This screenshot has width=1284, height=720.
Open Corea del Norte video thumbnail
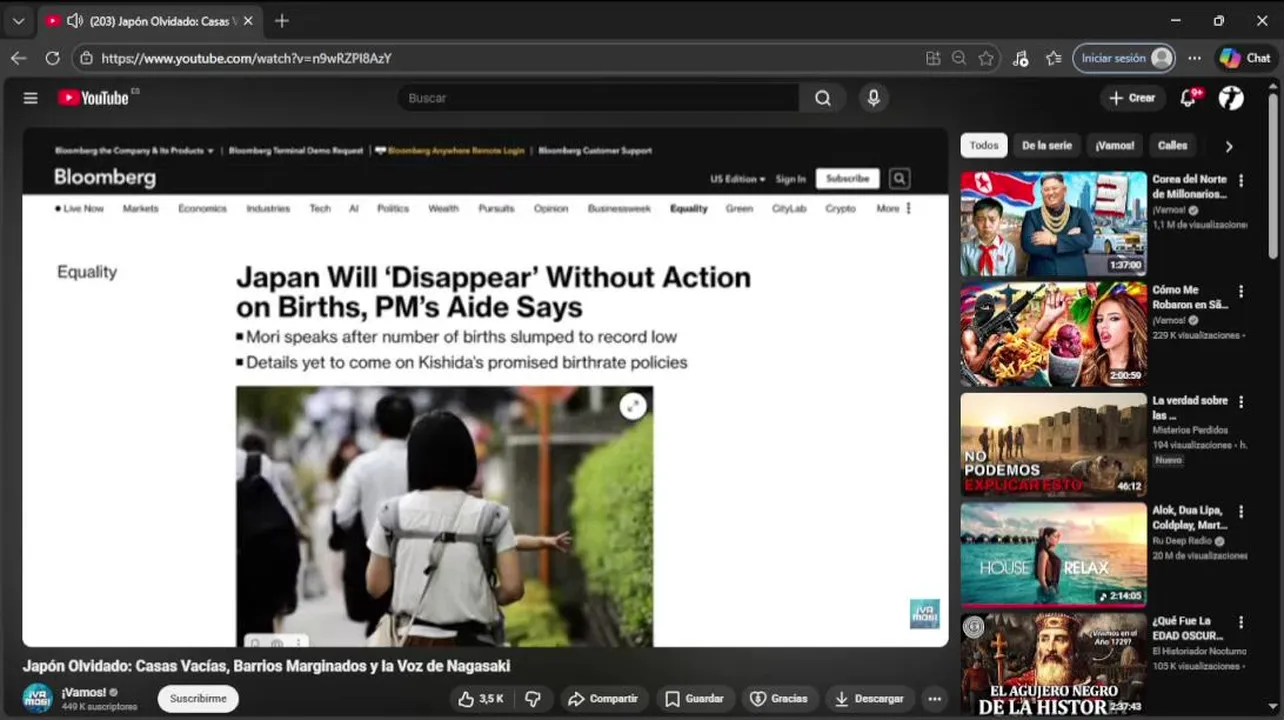[x=1054, y=224]
